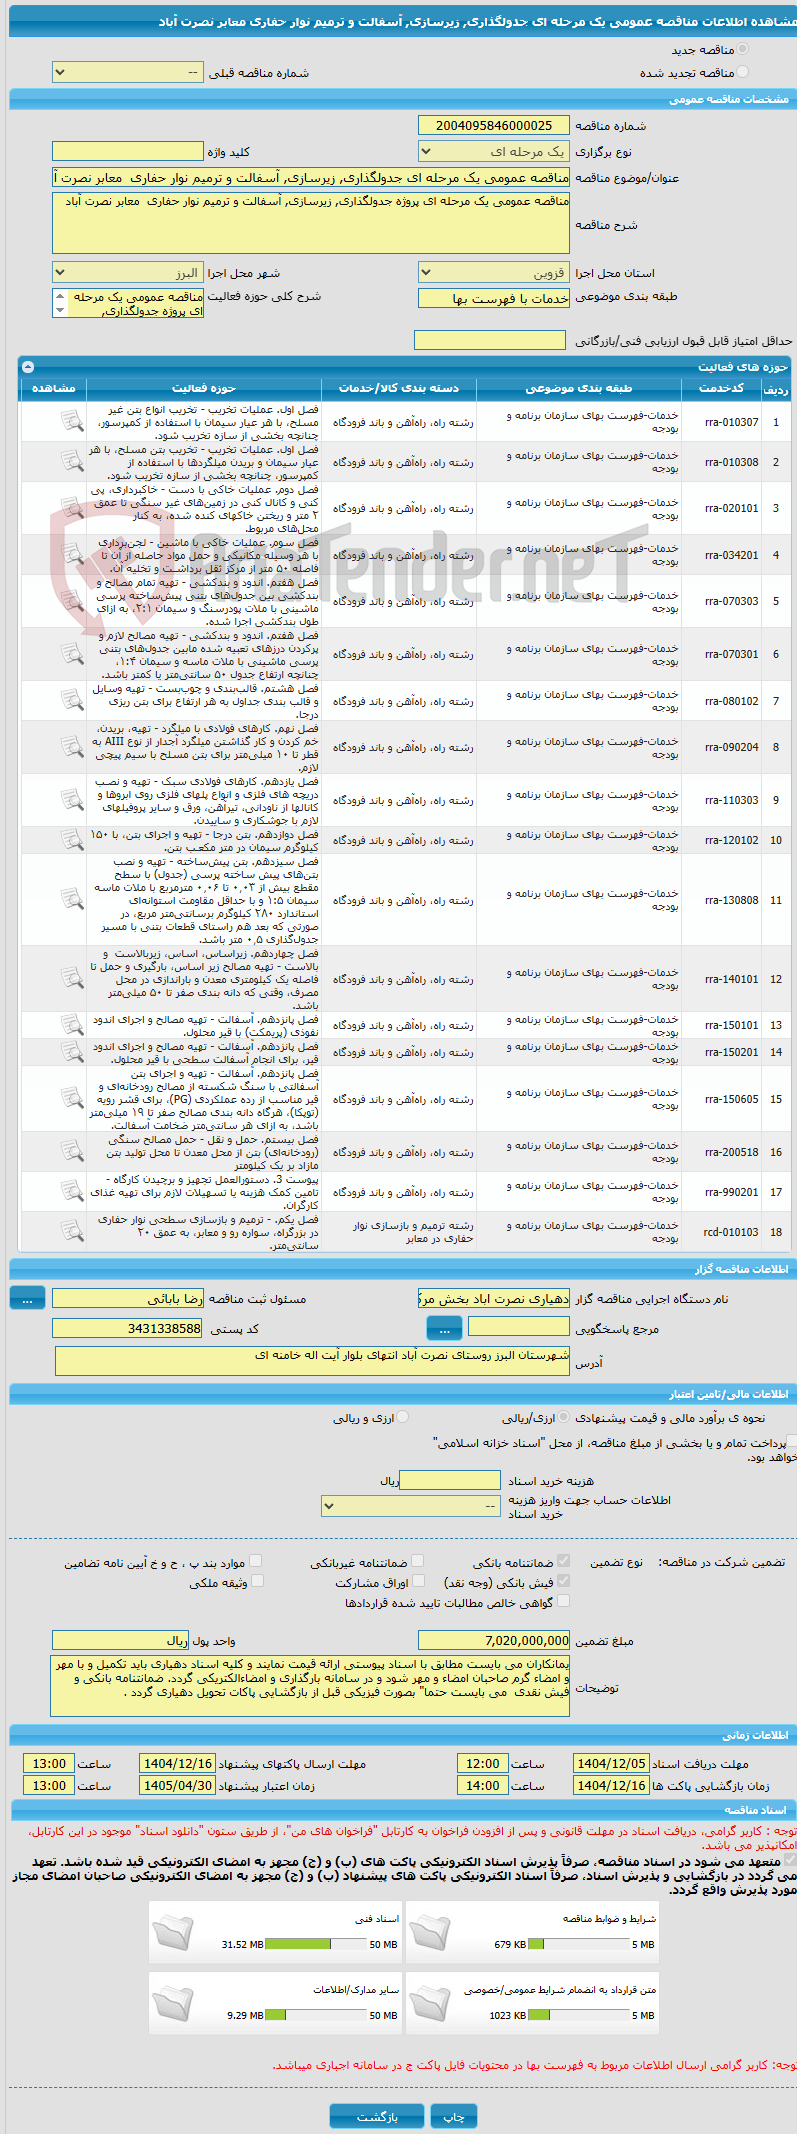Viewport: 797px width, 2134px height.
Task: Sort by the مشاهده column header
Action: tap(54, 388)
